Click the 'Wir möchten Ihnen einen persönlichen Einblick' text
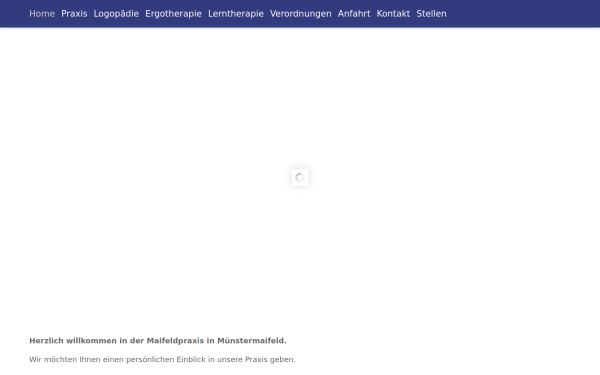Viewport: 600px width, 375px height. click(162, 359)
